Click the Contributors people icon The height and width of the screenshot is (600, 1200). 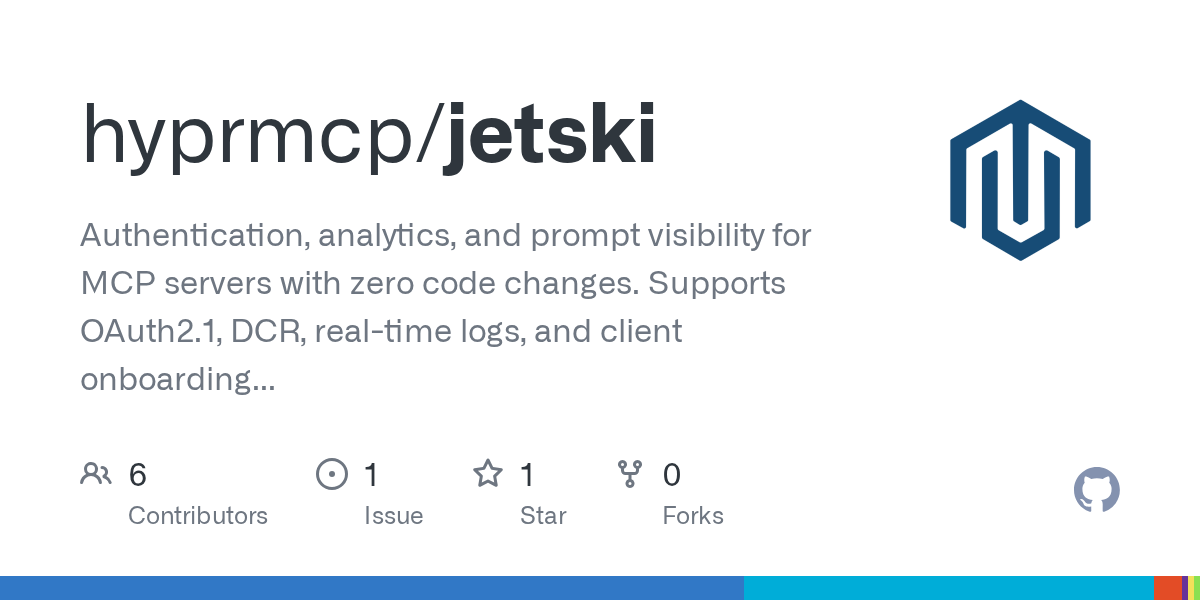pyautogui.click(x=96, y=474)
